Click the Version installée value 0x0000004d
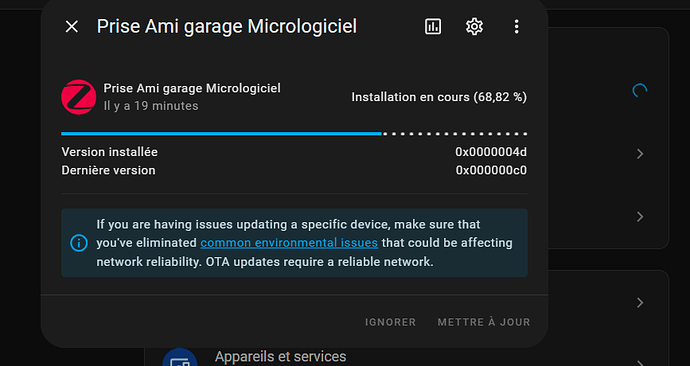 (491, 152)
